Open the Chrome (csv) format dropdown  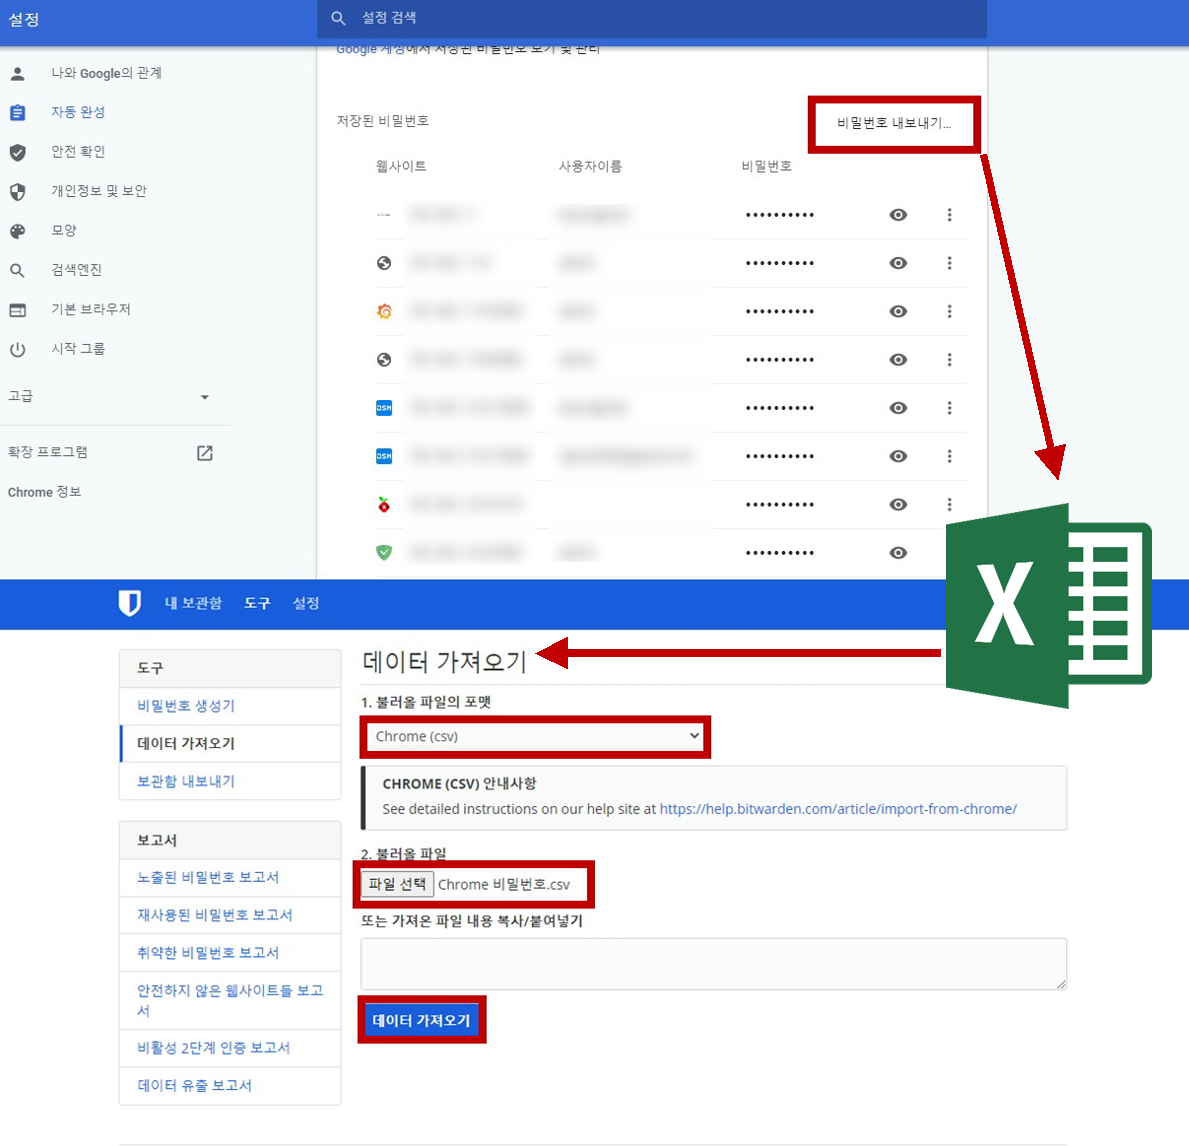tap(535, 736)
